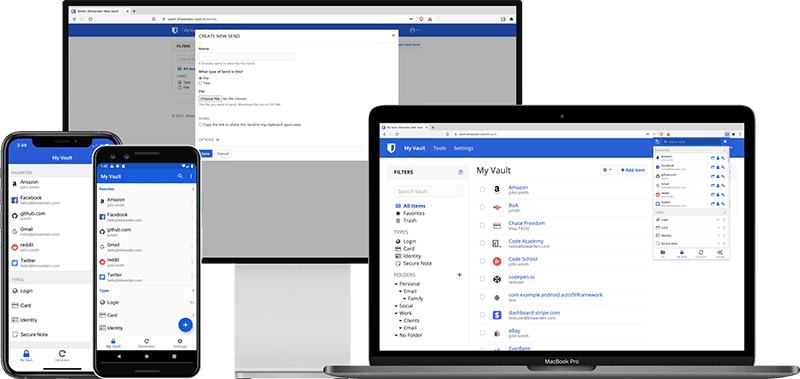Click the Choose File button
This screenshot has width=800, height=379.
coord(210,98)
